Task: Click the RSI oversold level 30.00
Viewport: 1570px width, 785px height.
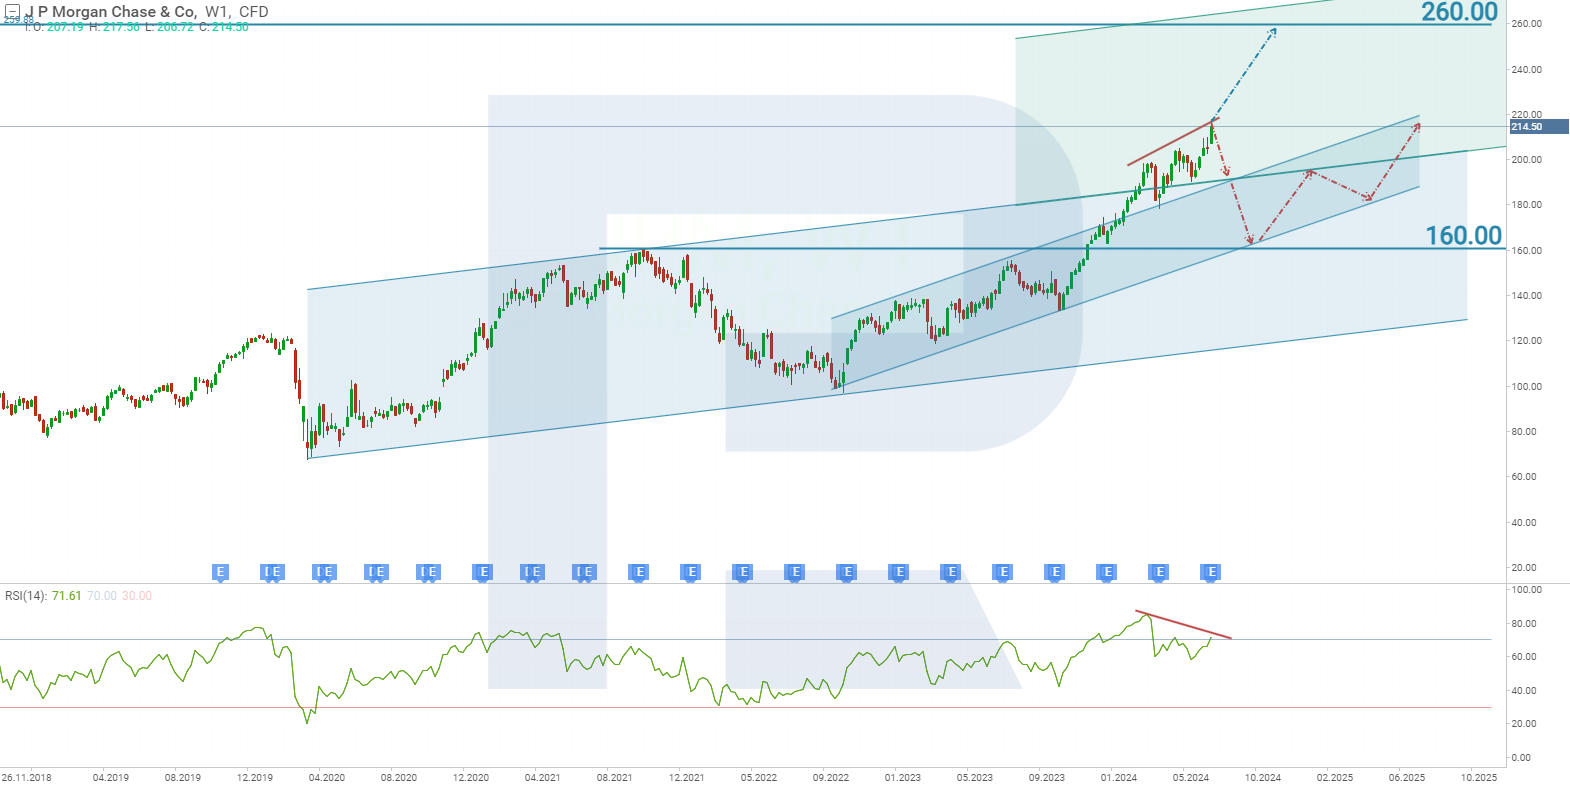Action: coord(137,596)
